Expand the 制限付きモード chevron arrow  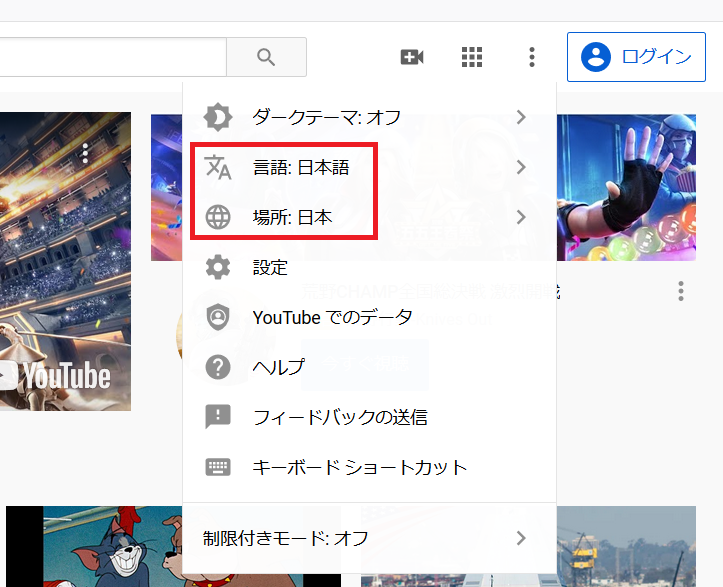coord(521,538)
